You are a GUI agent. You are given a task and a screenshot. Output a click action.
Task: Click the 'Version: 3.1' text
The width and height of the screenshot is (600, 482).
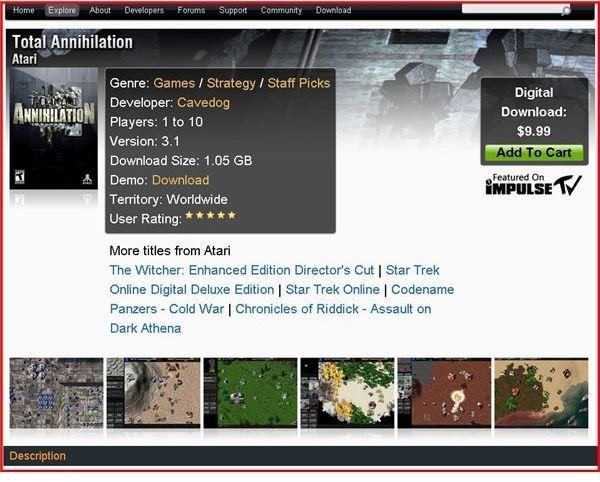145,141
